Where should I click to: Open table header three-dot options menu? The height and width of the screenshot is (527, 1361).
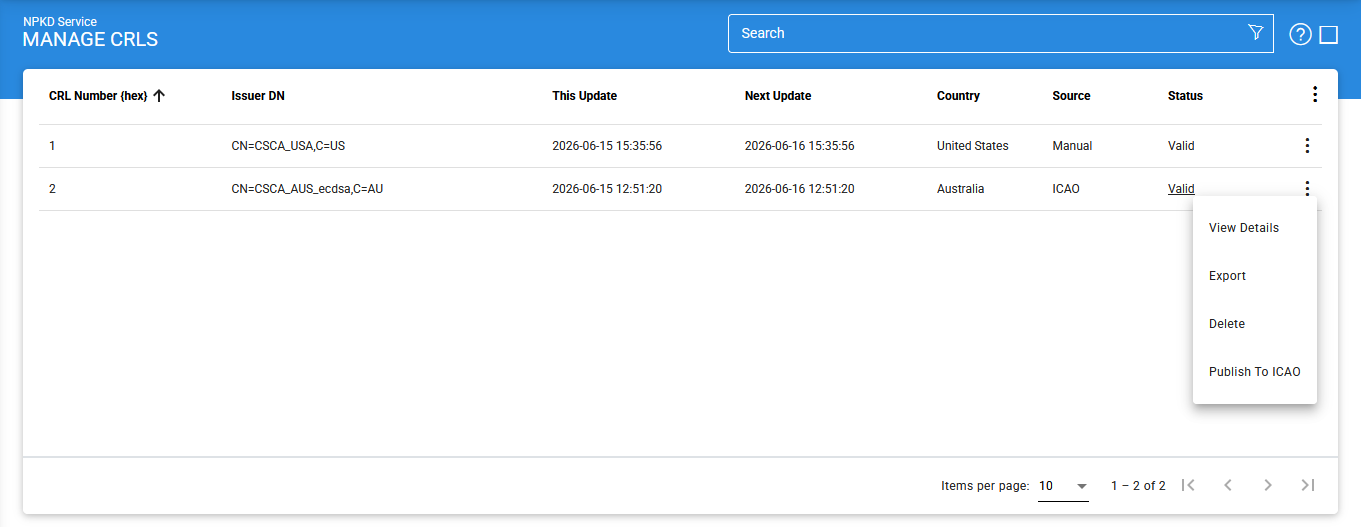tap(1314, 95)
